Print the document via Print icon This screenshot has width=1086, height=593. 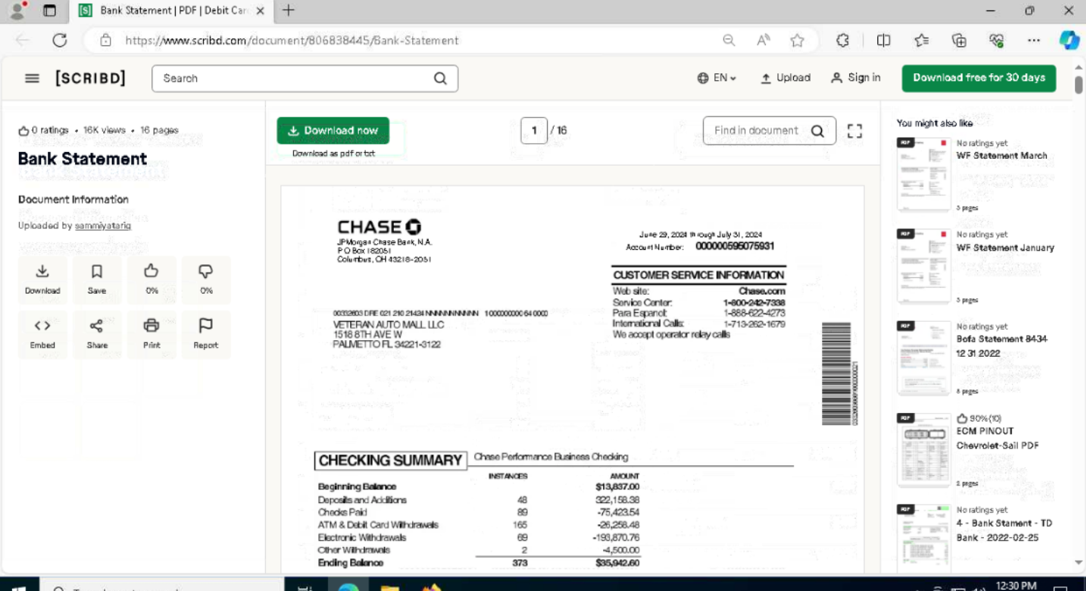151,333
